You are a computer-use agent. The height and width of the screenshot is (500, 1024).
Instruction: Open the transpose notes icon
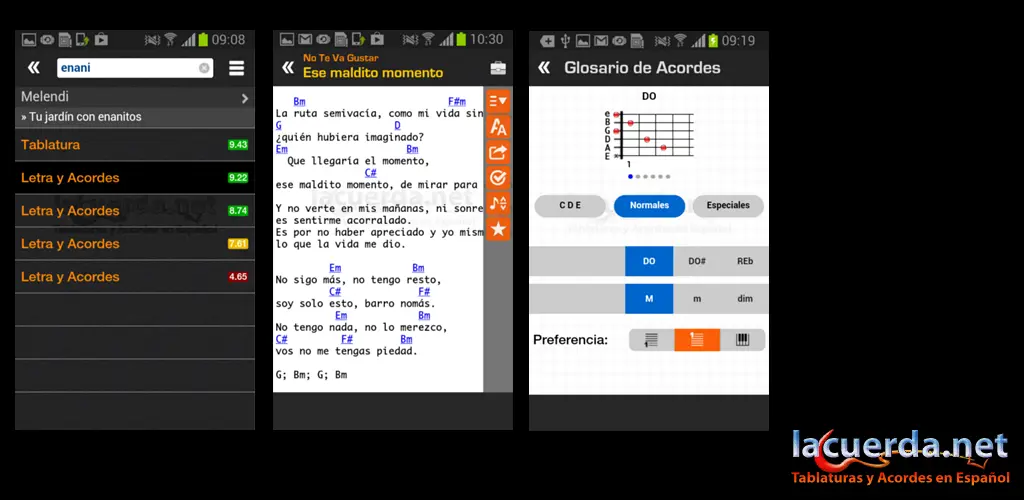coord(498,203)
